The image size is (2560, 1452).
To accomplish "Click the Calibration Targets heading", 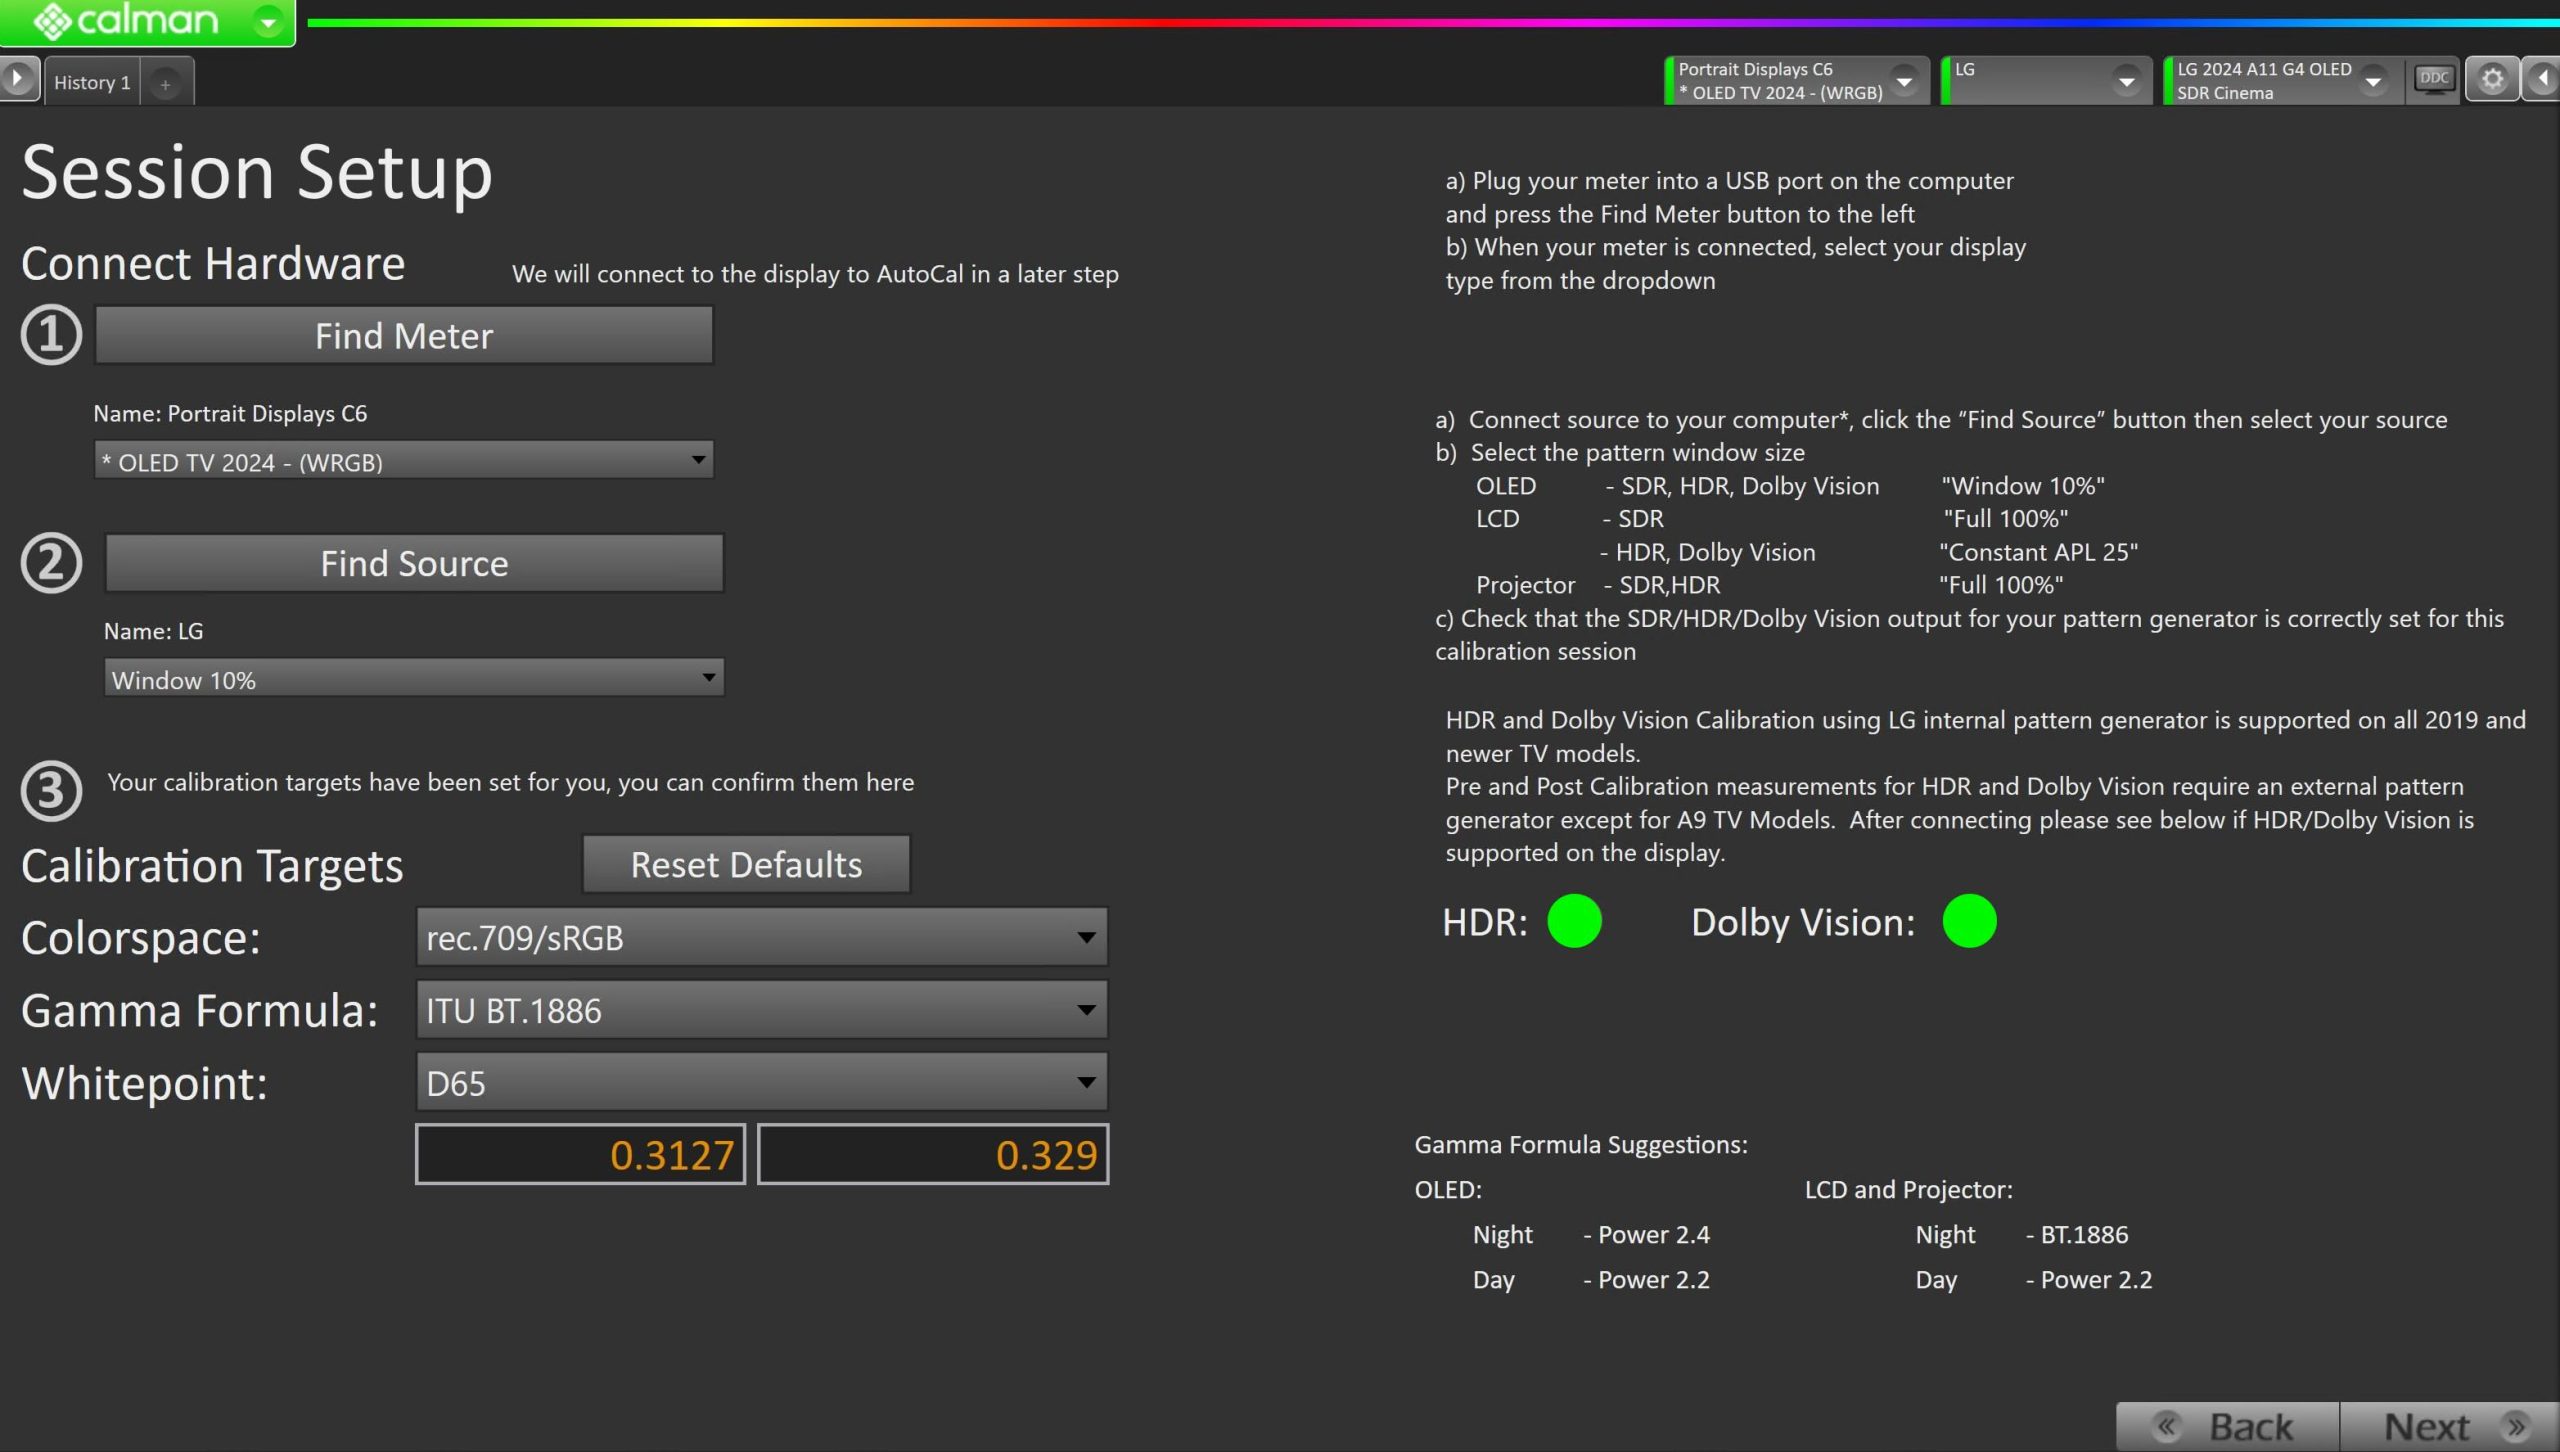I will pos(212,866).
